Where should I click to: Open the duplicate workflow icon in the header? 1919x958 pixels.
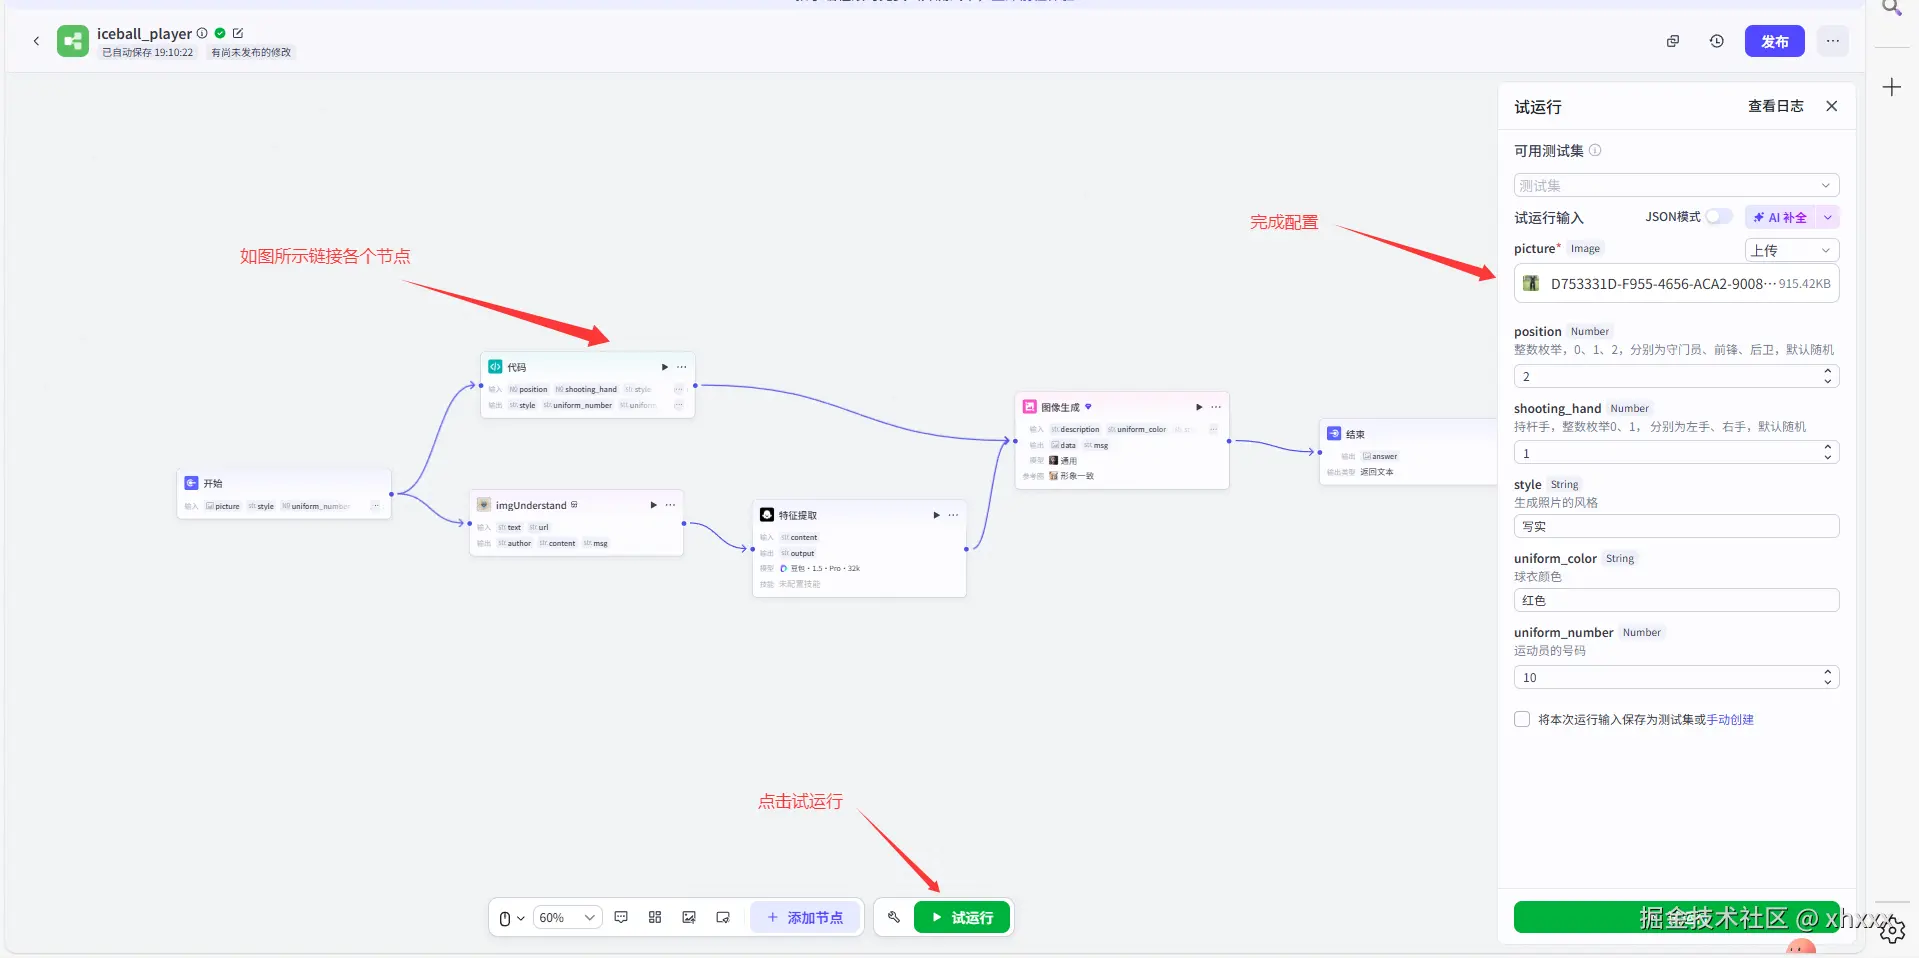(x=1673, y=41)
